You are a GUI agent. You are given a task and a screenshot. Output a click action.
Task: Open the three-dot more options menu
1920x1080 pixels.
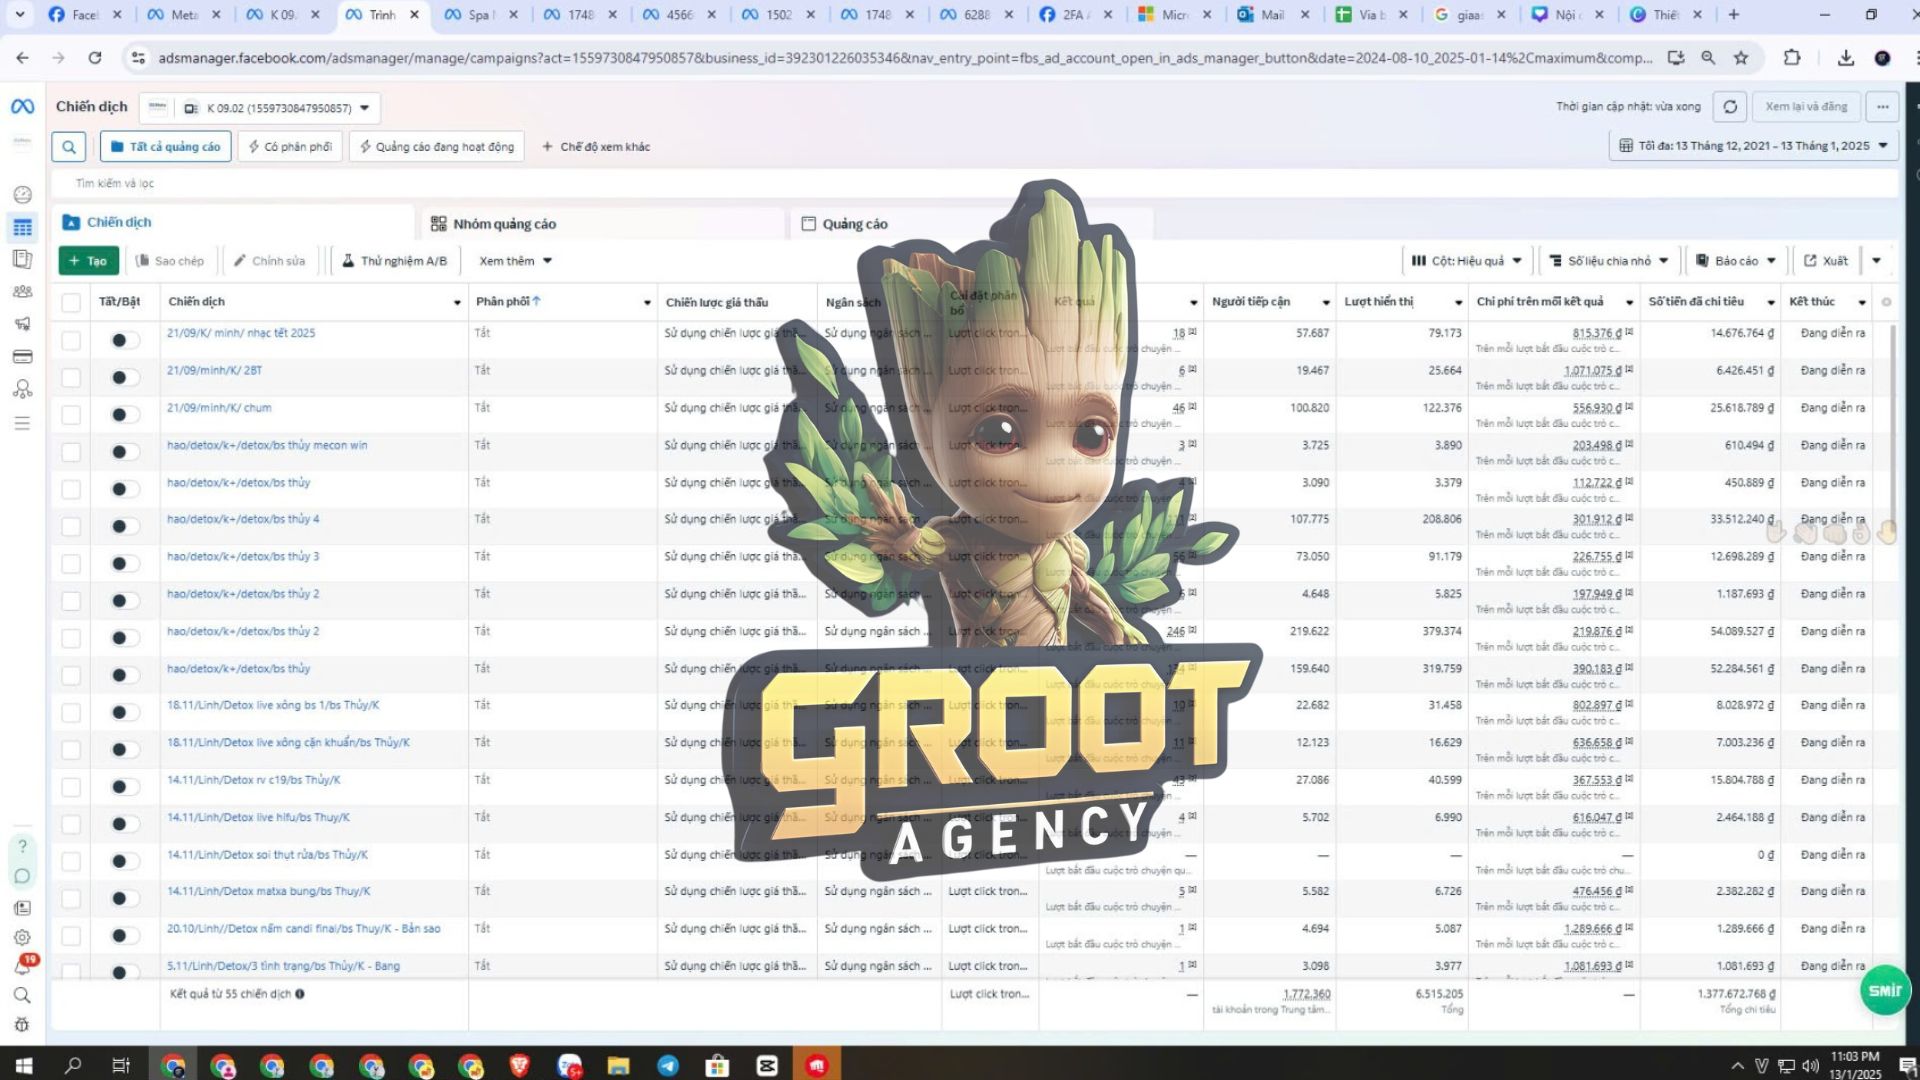click(1883, 107)
